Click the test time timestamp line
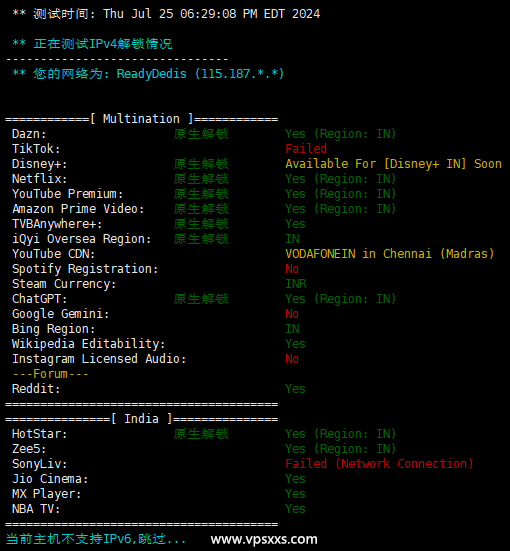This screenshot has height=551, width=510. (x=166, y=14)
